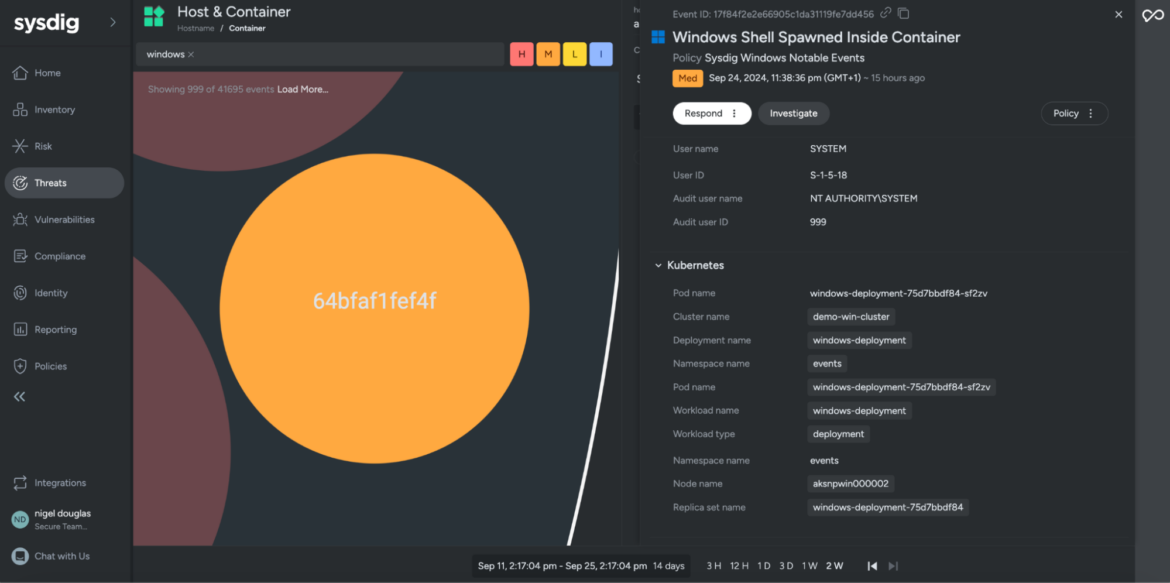Toggle the Medium severity filter
1170x583 pixels.
tap(548, 54)
